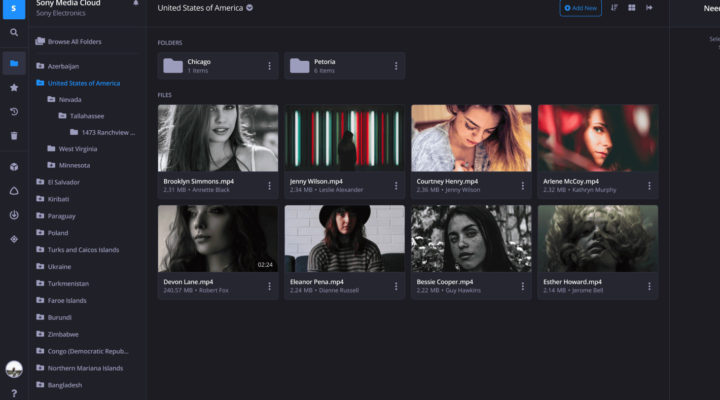
Task: Select Eleanor Pena video thumbnail
Action: (345, 238)
